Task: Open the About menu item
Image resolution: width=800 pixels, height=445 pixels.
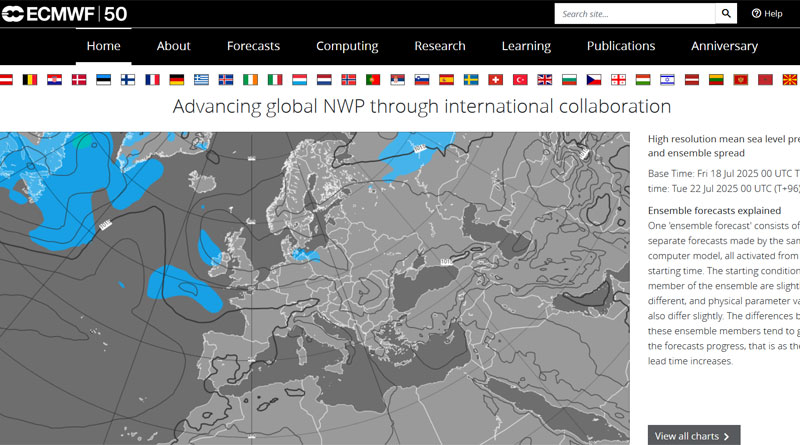Action: coord(173,46)
